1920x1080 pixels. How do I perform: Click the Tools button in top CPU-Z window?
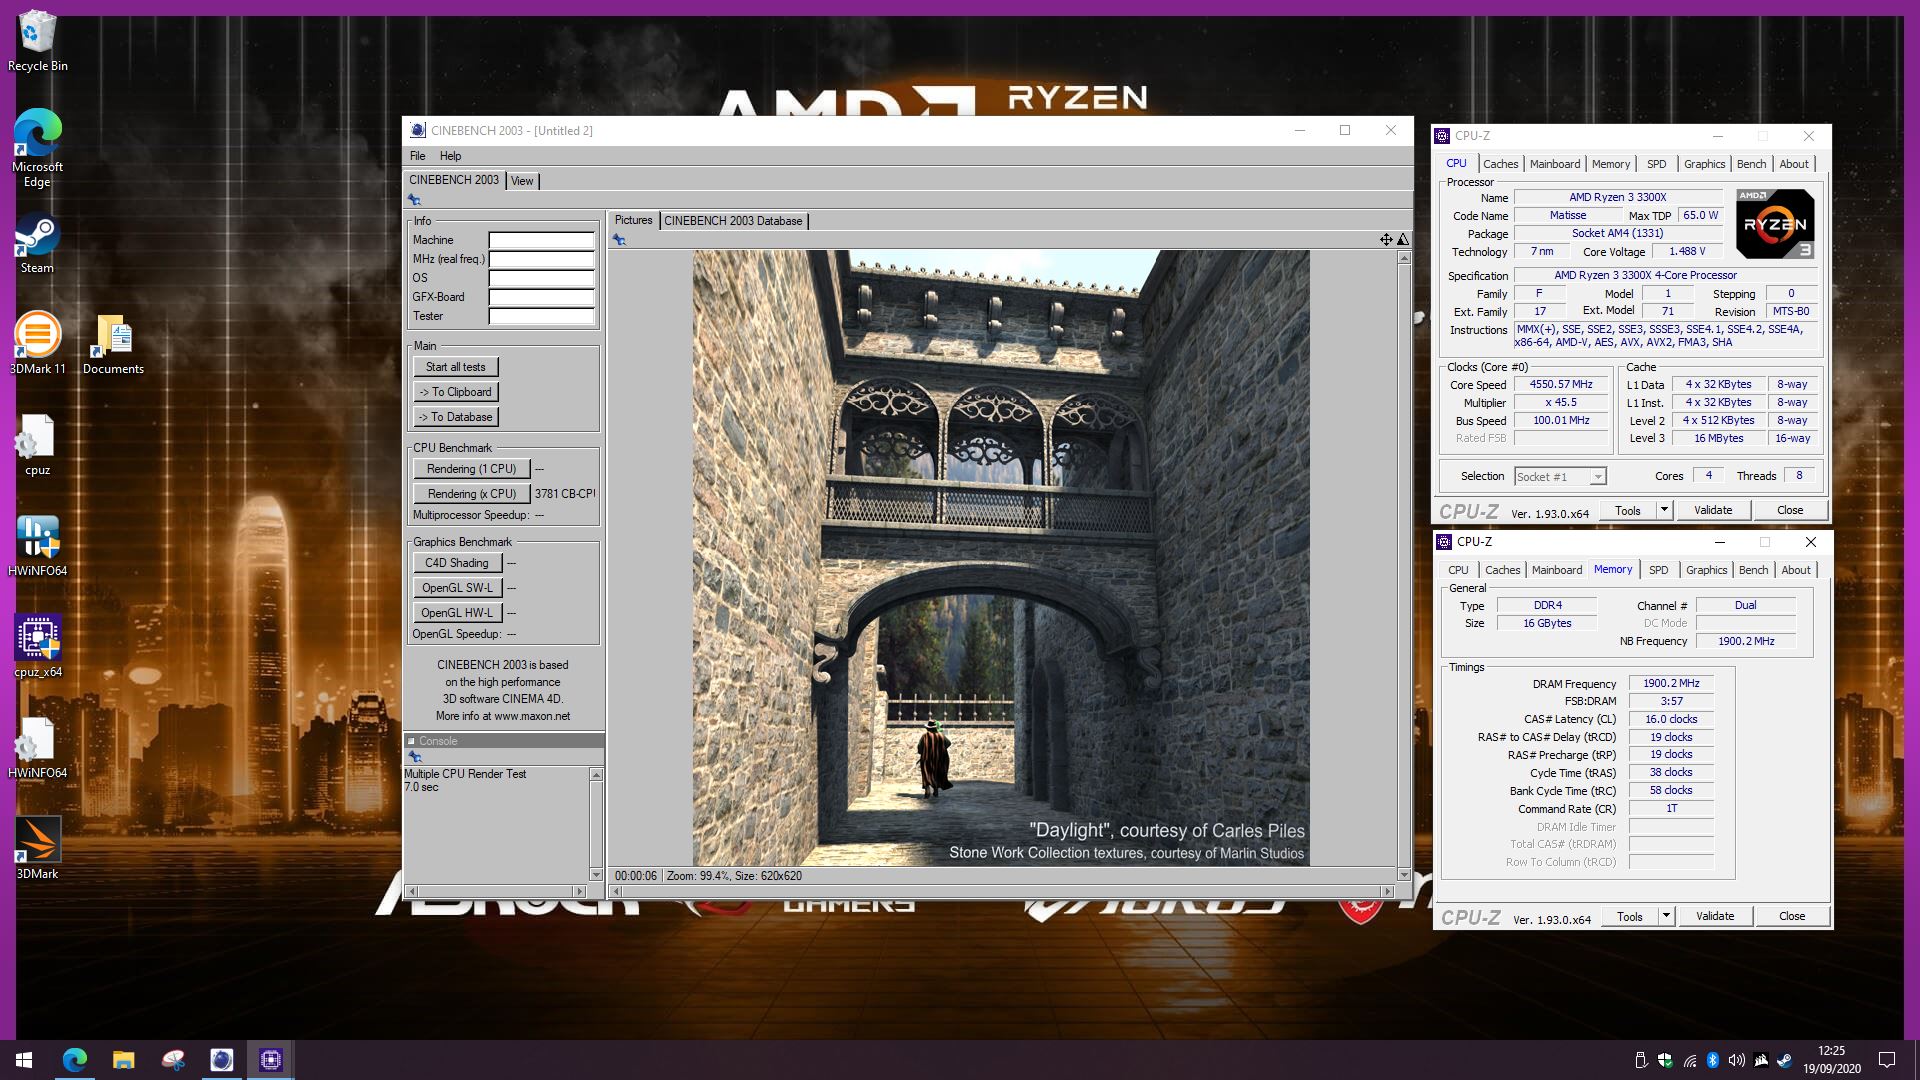1627,510
